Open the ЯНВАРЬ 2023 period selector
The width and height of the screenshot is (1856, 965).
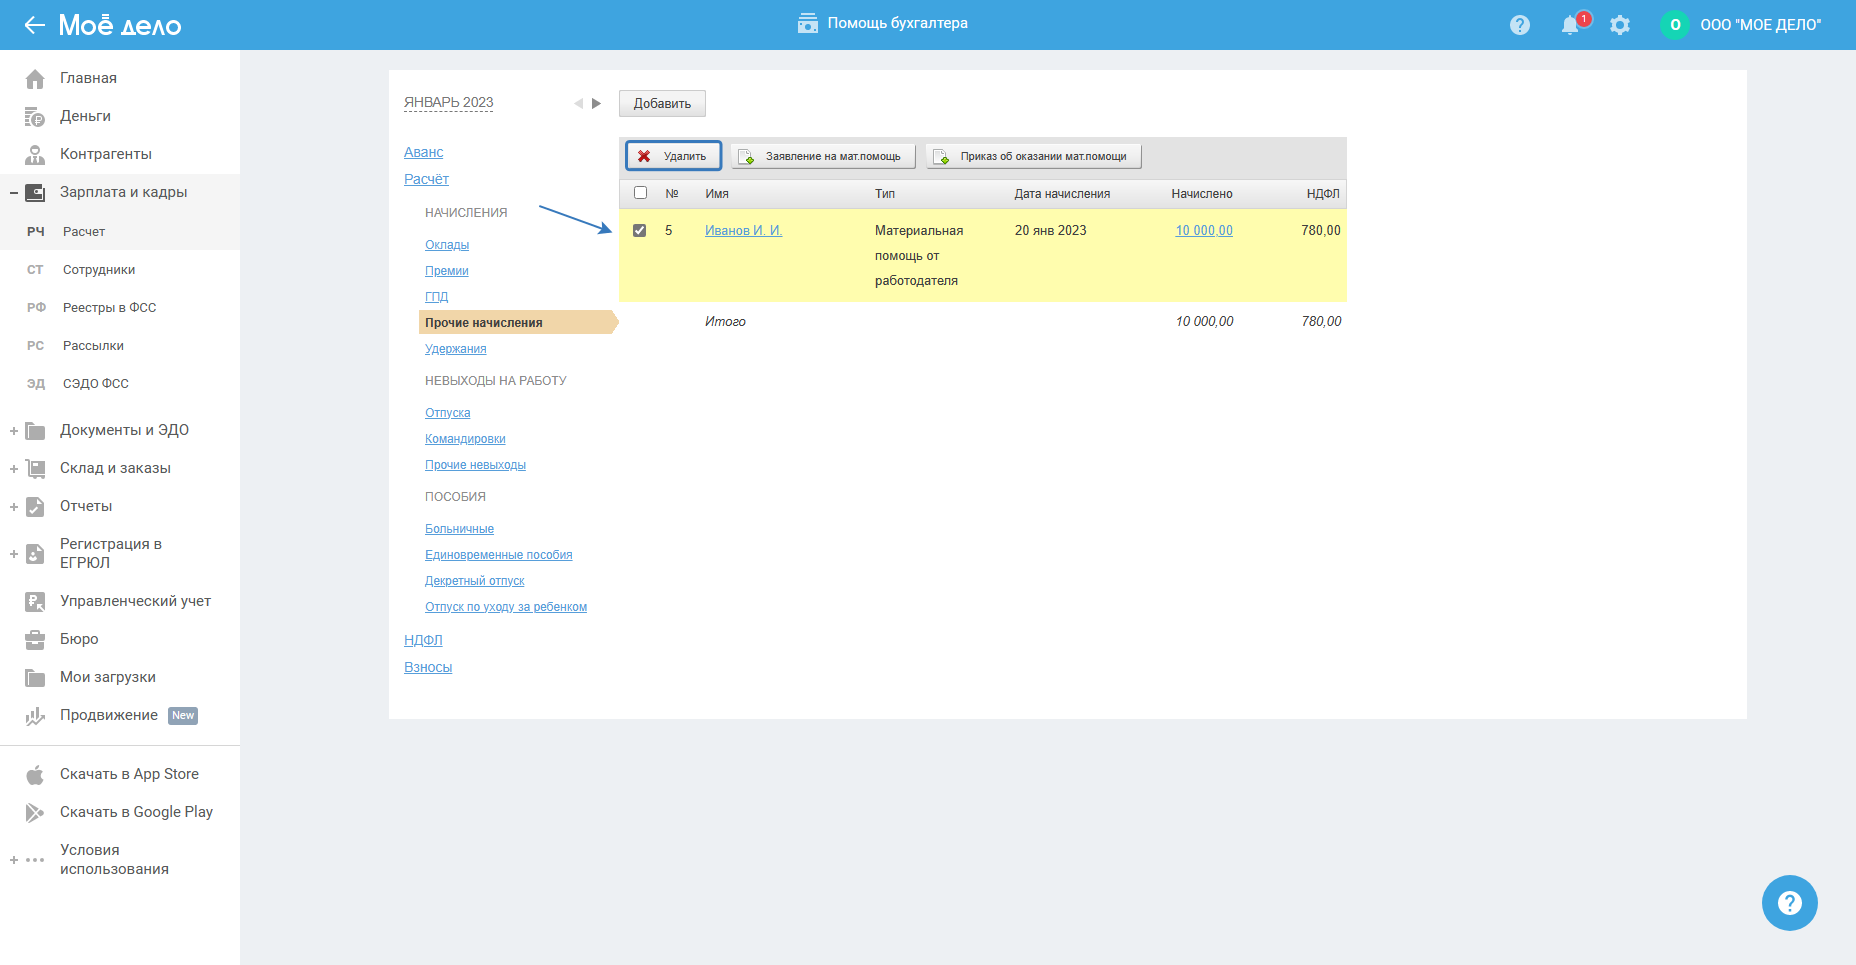point(448,103)
